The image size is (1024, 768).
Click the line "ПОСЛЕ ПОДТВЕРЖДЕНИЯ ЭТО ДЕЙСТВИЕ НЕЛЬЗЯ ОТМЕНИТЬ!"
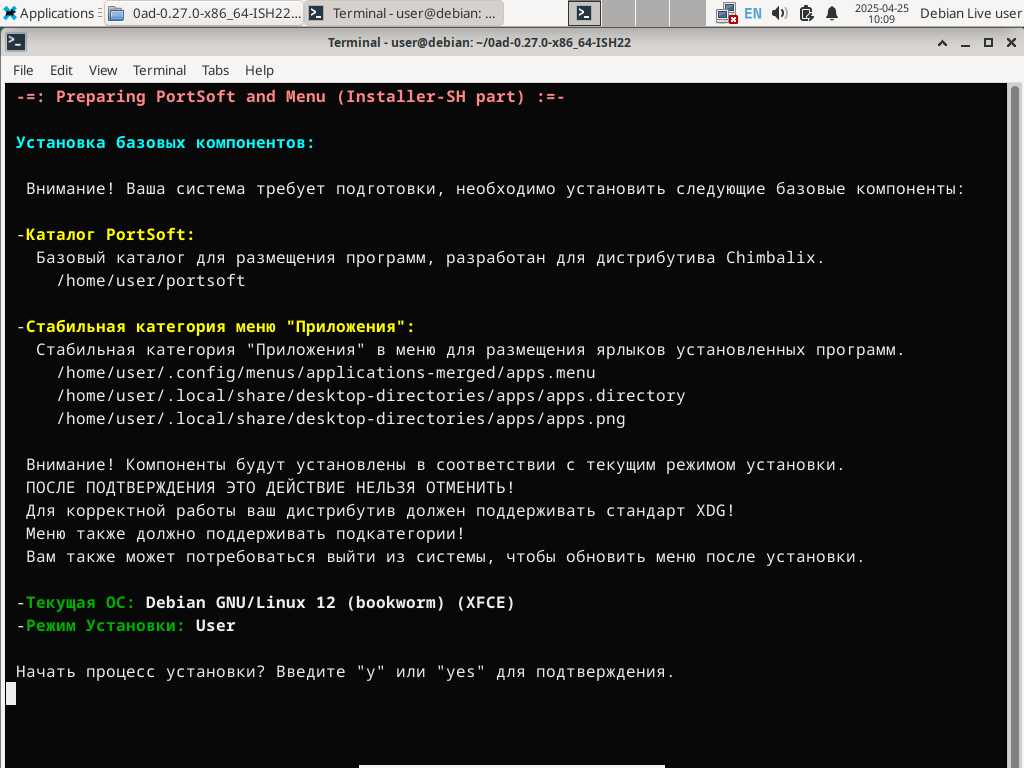(270, 487)
